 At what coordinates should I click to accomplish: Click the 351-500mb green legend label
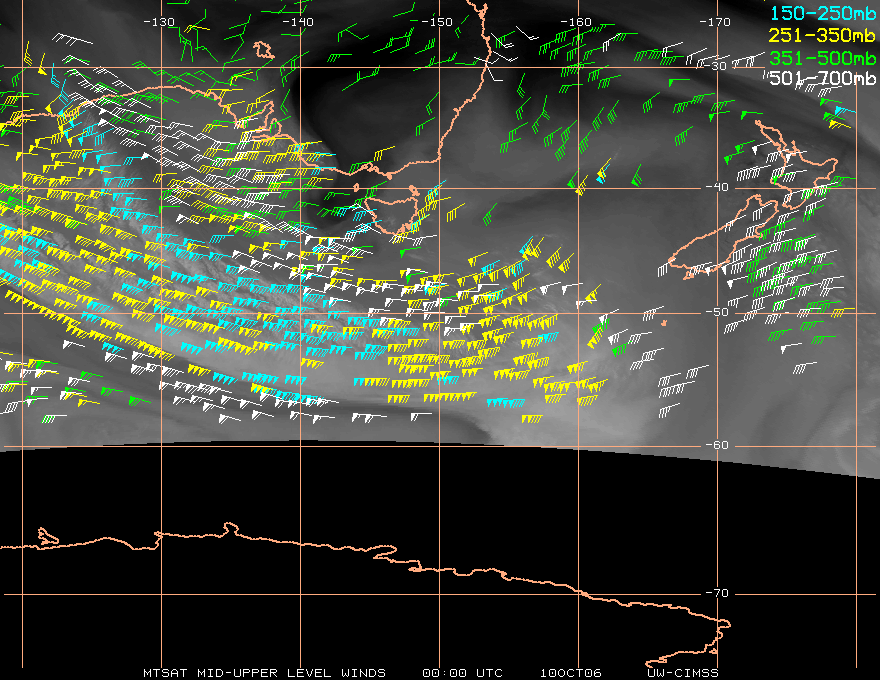point(823,57)
